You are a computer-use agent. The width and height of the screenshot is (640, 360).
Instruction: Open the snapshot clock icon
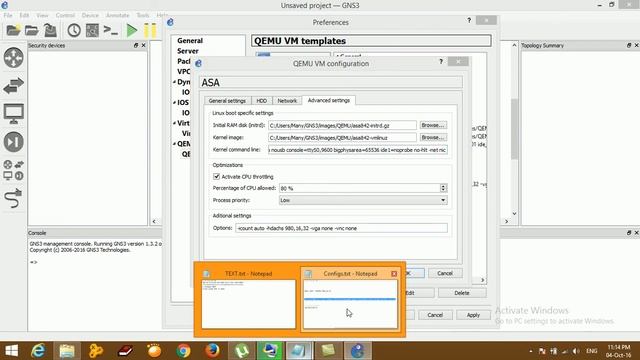coord(74,30)
